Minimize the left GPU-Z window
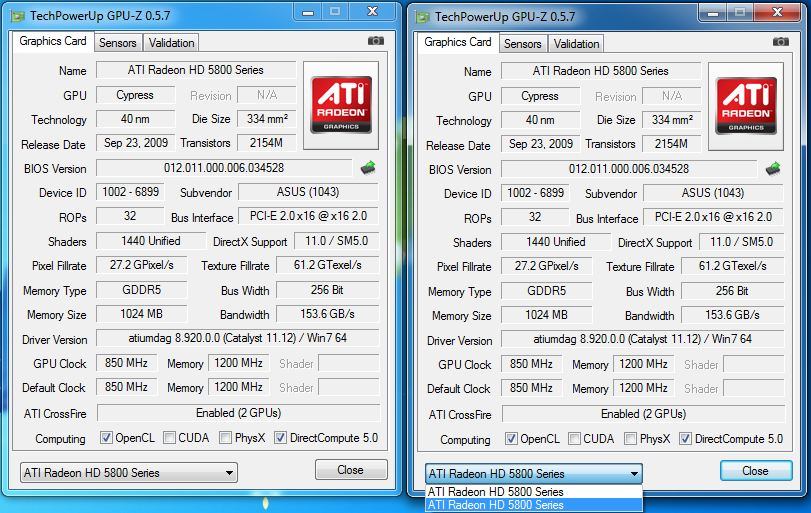This screenshot has width=811, height=513. (x=308, y=12)
